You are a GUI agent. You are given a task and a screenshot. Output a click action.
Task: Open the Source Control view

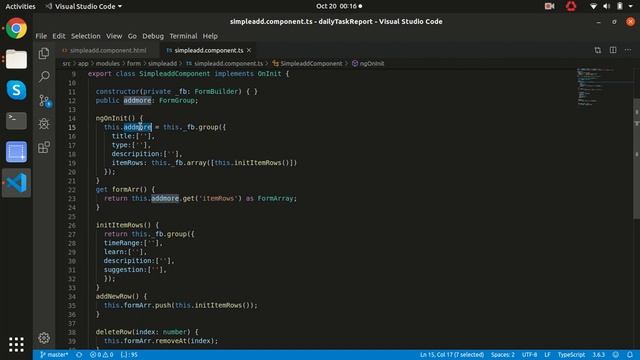click(44, 100)
